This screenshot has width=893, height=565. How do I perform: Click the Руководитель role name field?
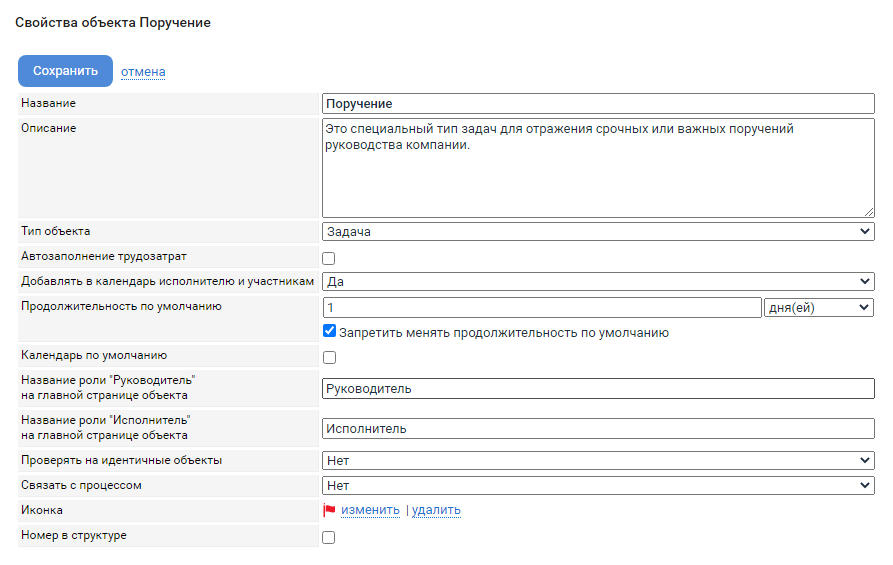click(x=598, y=388)
